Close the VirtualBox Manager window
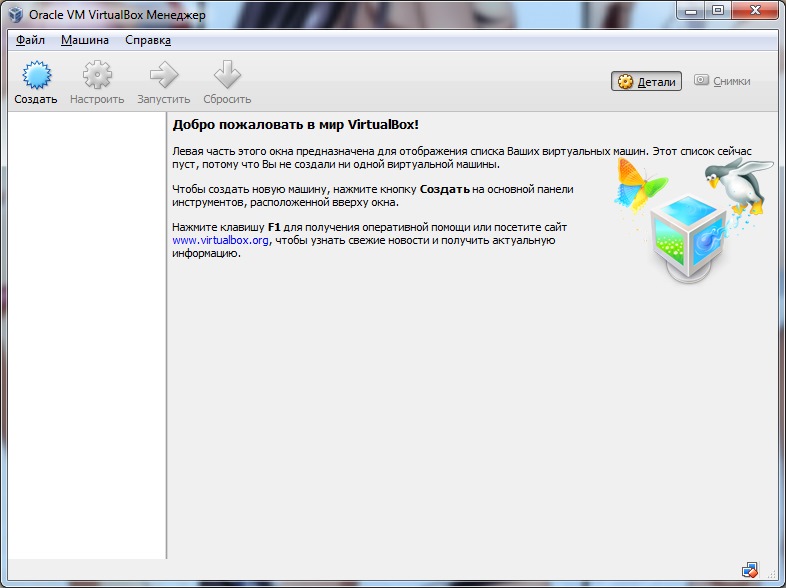 tap(755, 11)
